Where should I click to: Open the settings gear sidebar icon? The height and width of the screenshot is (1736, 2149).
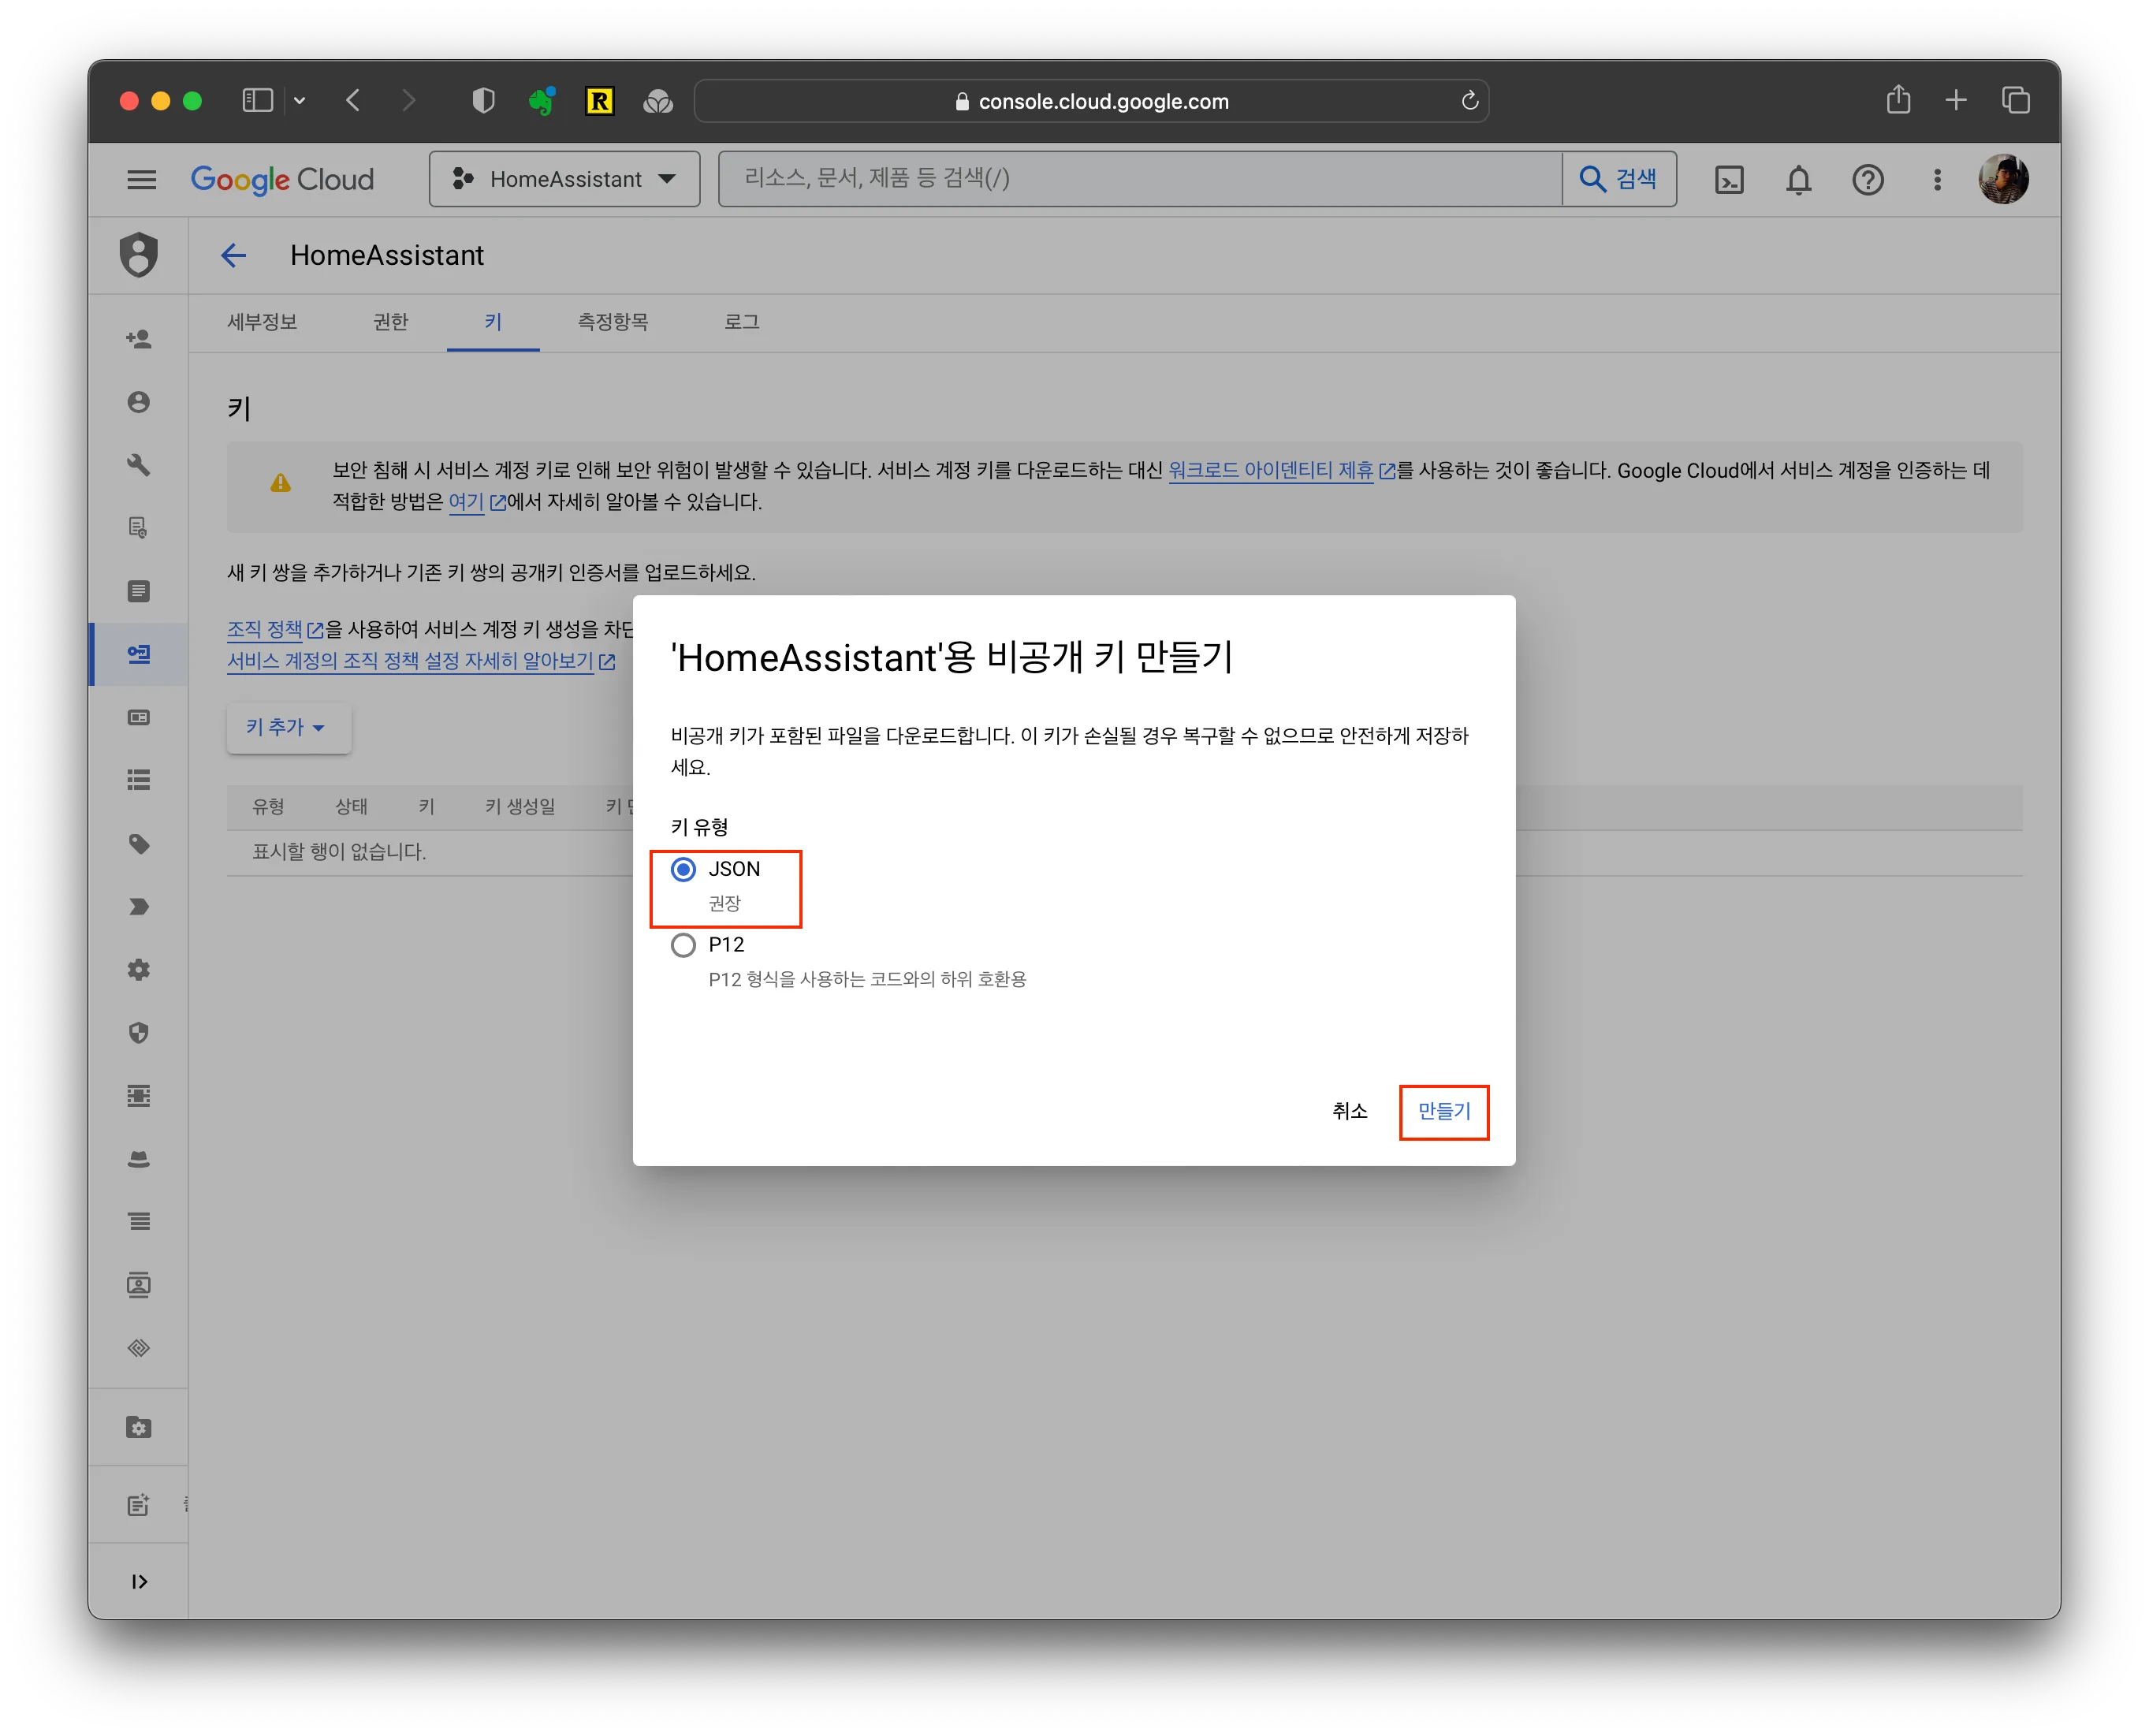139,970
